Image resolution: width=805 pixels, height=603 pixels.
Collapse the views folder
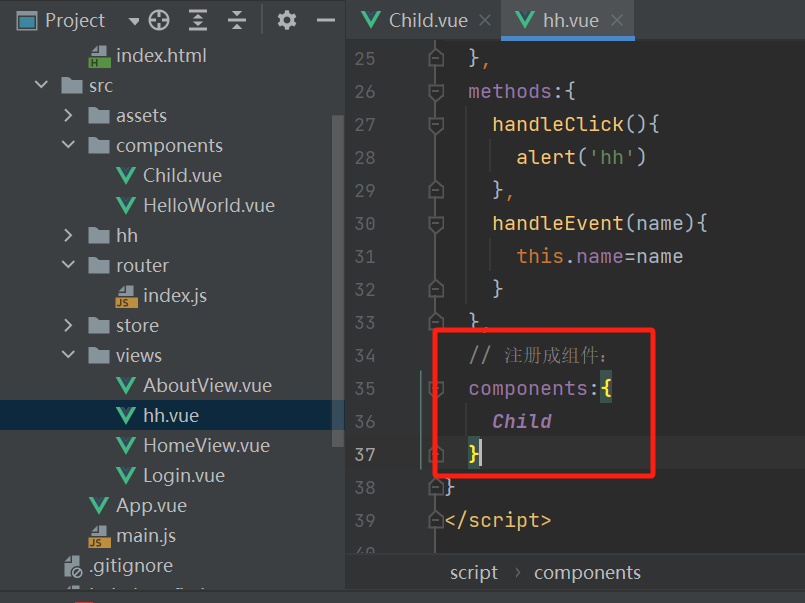pos(68,355)
